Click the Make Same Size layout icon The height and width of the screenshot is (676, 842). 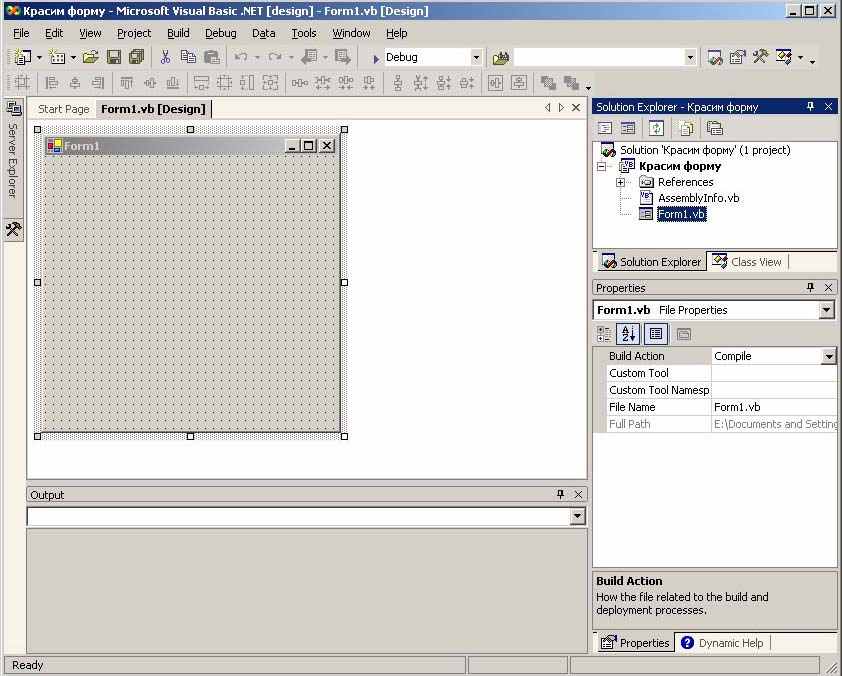[270, 83]
